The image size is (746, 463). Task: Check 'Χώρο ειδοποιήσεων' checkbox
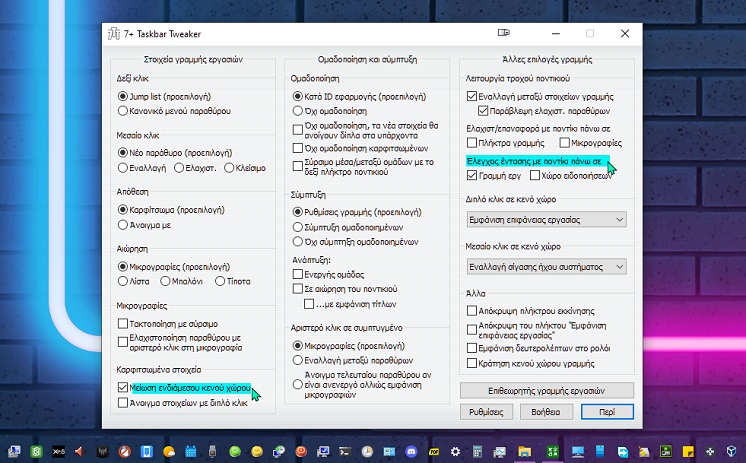pos(535,176)
